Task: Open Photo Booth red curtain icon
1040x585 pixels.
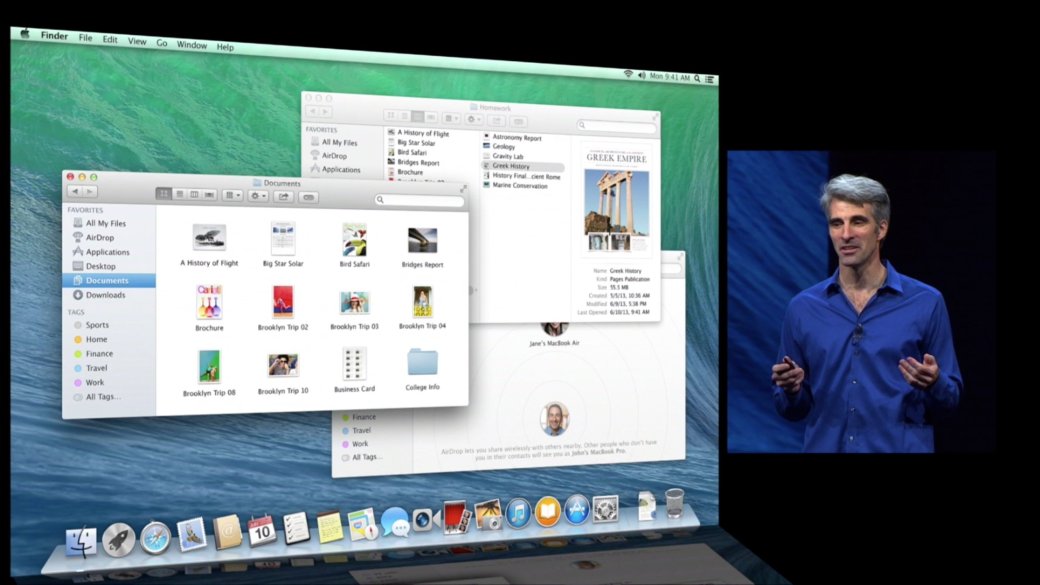Action: point(456,517)
